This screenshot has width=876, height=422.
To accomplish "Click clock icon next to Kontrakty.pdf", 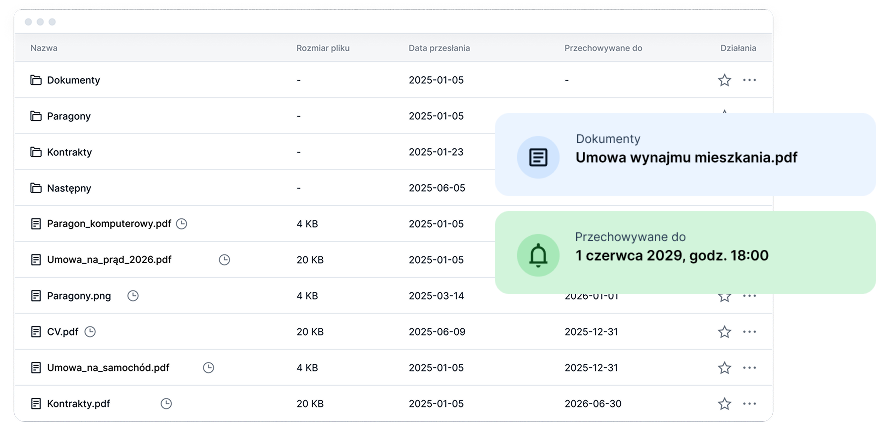I will click(167, 404).
